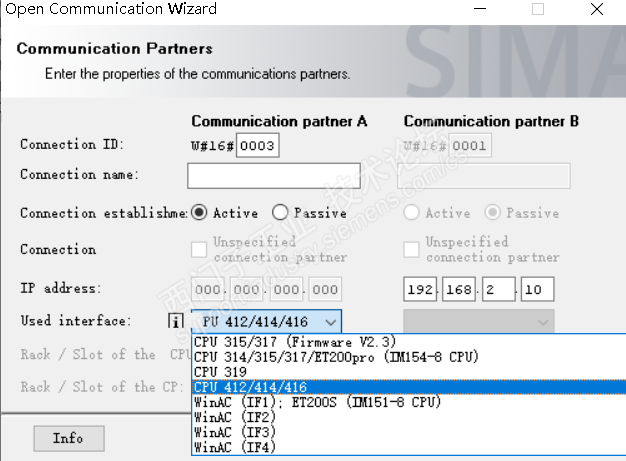Click Connection name field for partner B
626x461 pixels.
click(483, 176)
